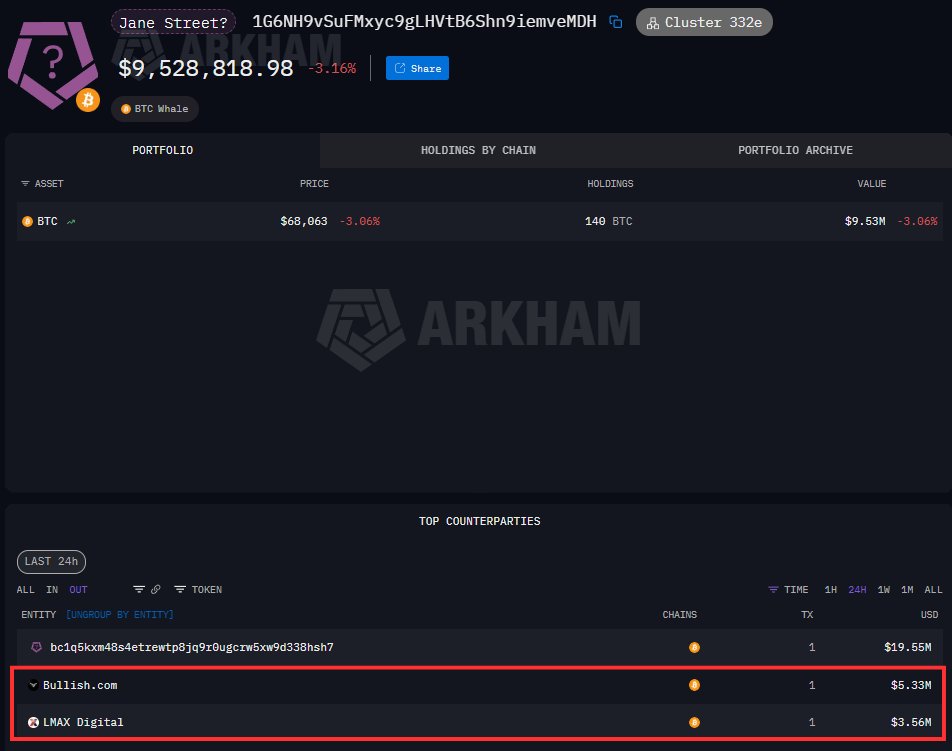Click the asset column sort icon
This screenshot has width=952, height=751.
(25, 183)
